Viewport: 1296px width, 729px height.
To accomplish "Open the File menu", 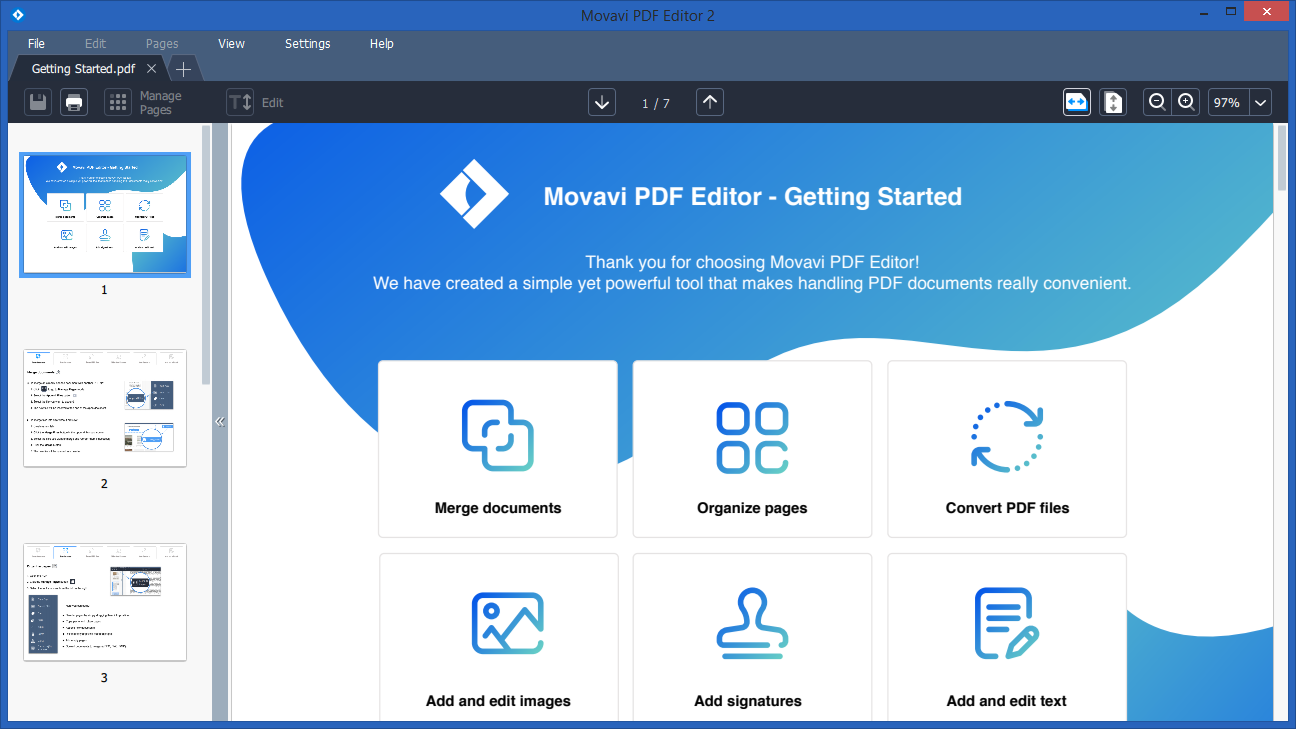I will point(37,44).
